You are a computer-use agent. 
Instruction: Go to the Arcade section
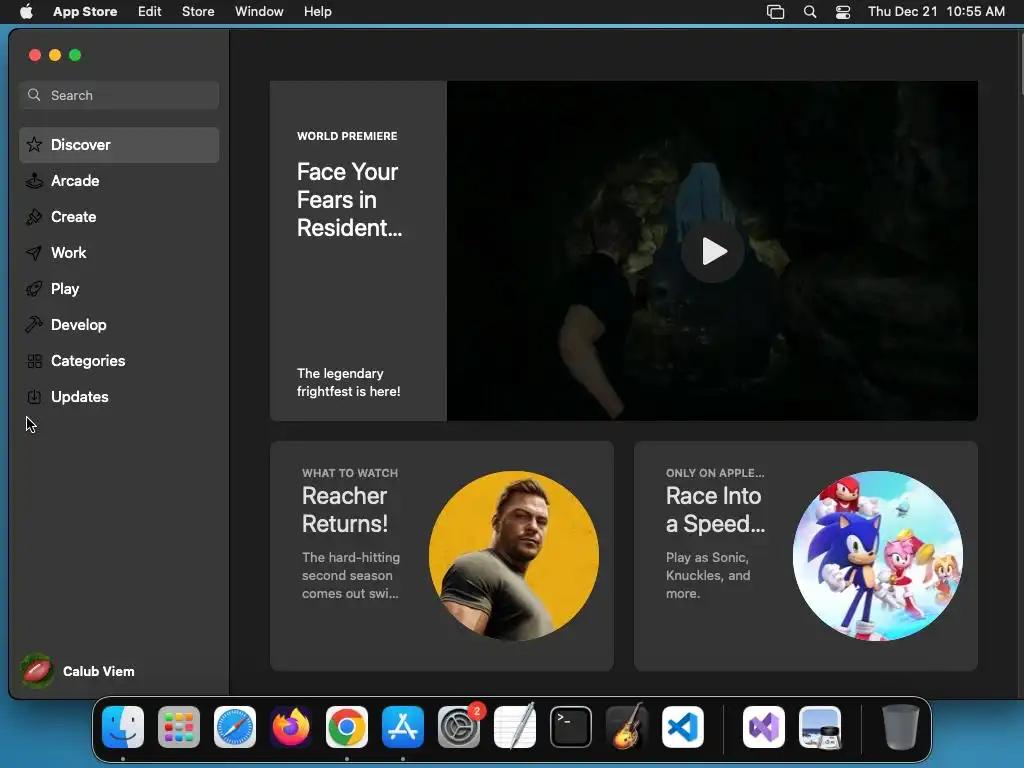tap(119, 180)
